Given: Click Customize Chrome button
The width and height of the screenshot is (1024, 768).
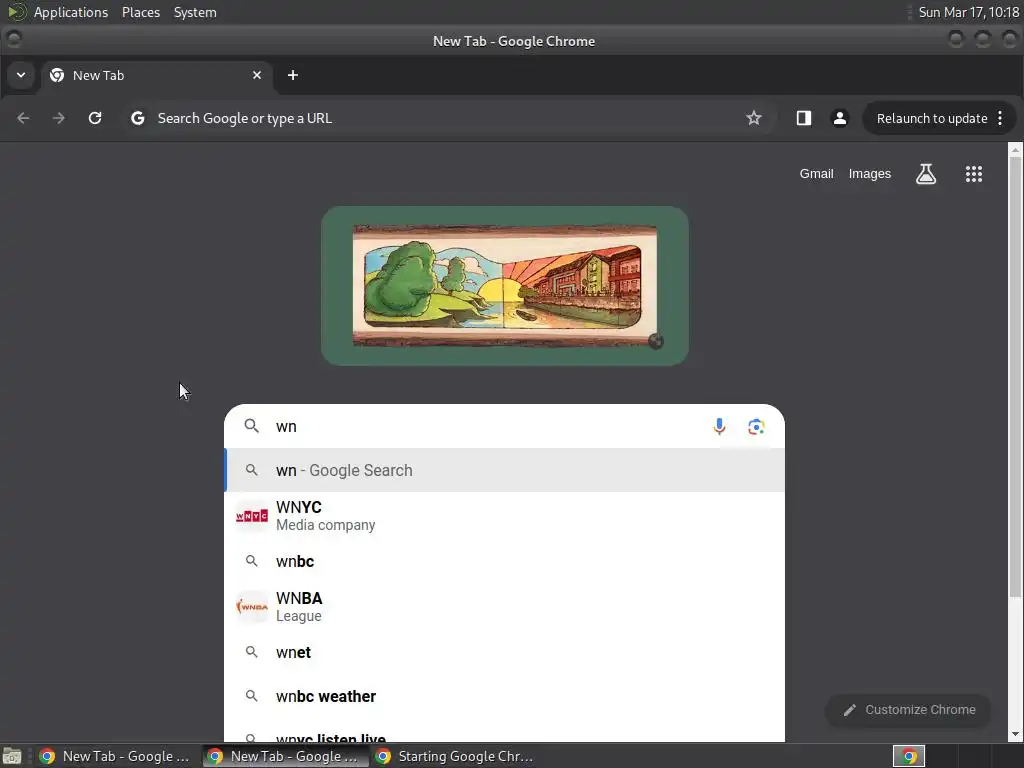Looking at the screenshot, I should [x=908, y=710].
